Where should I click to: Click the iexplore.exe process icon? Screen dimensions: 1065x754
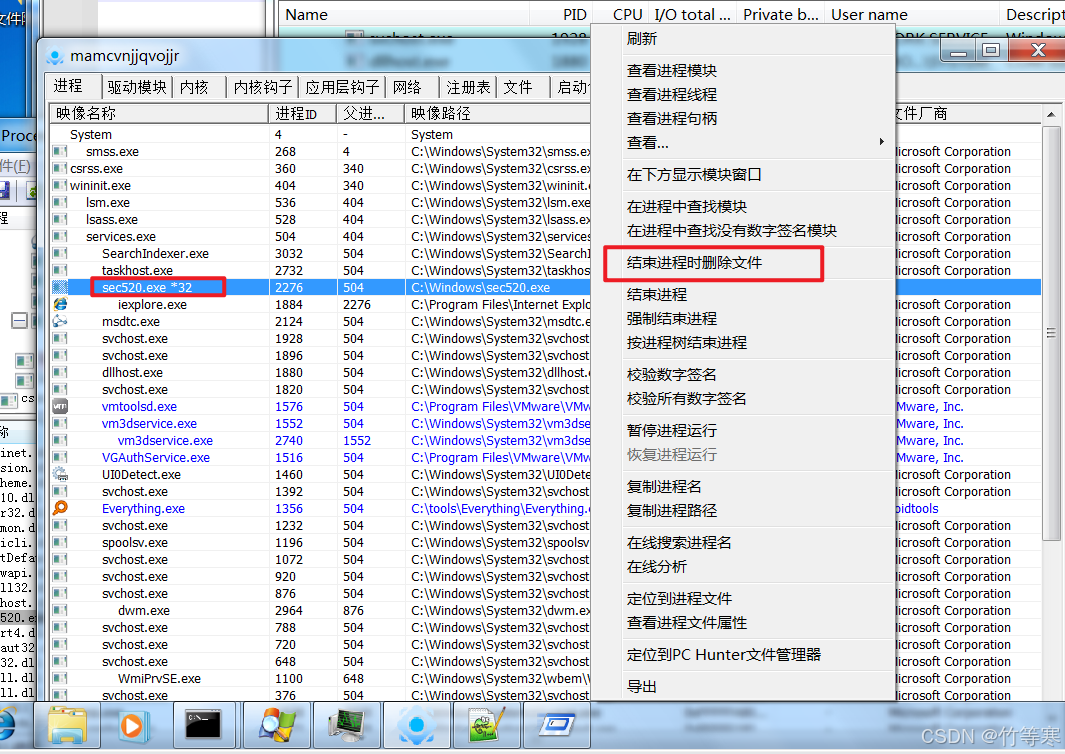point(60,304)
